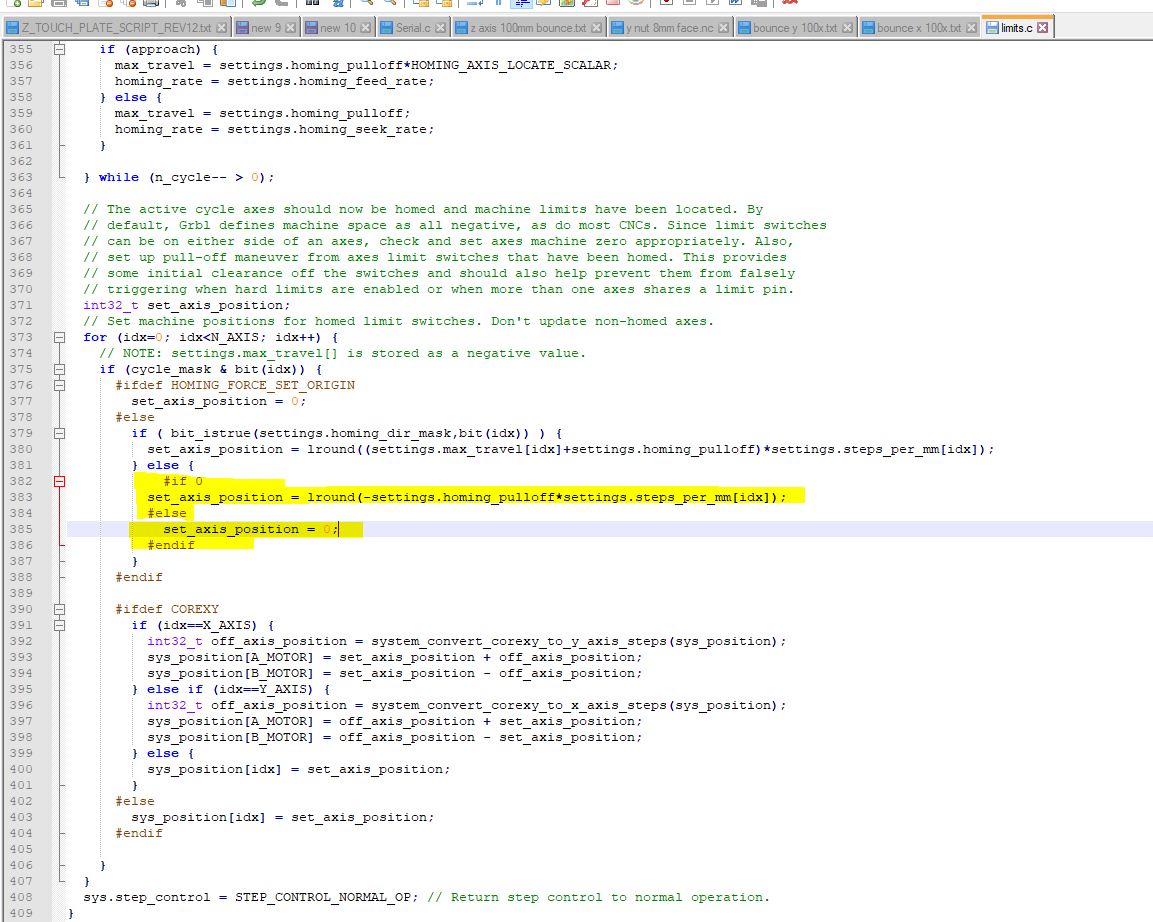This screenshot has height=922, width=1153.
Task: Toggle show all characters
Action: [500, 6]
